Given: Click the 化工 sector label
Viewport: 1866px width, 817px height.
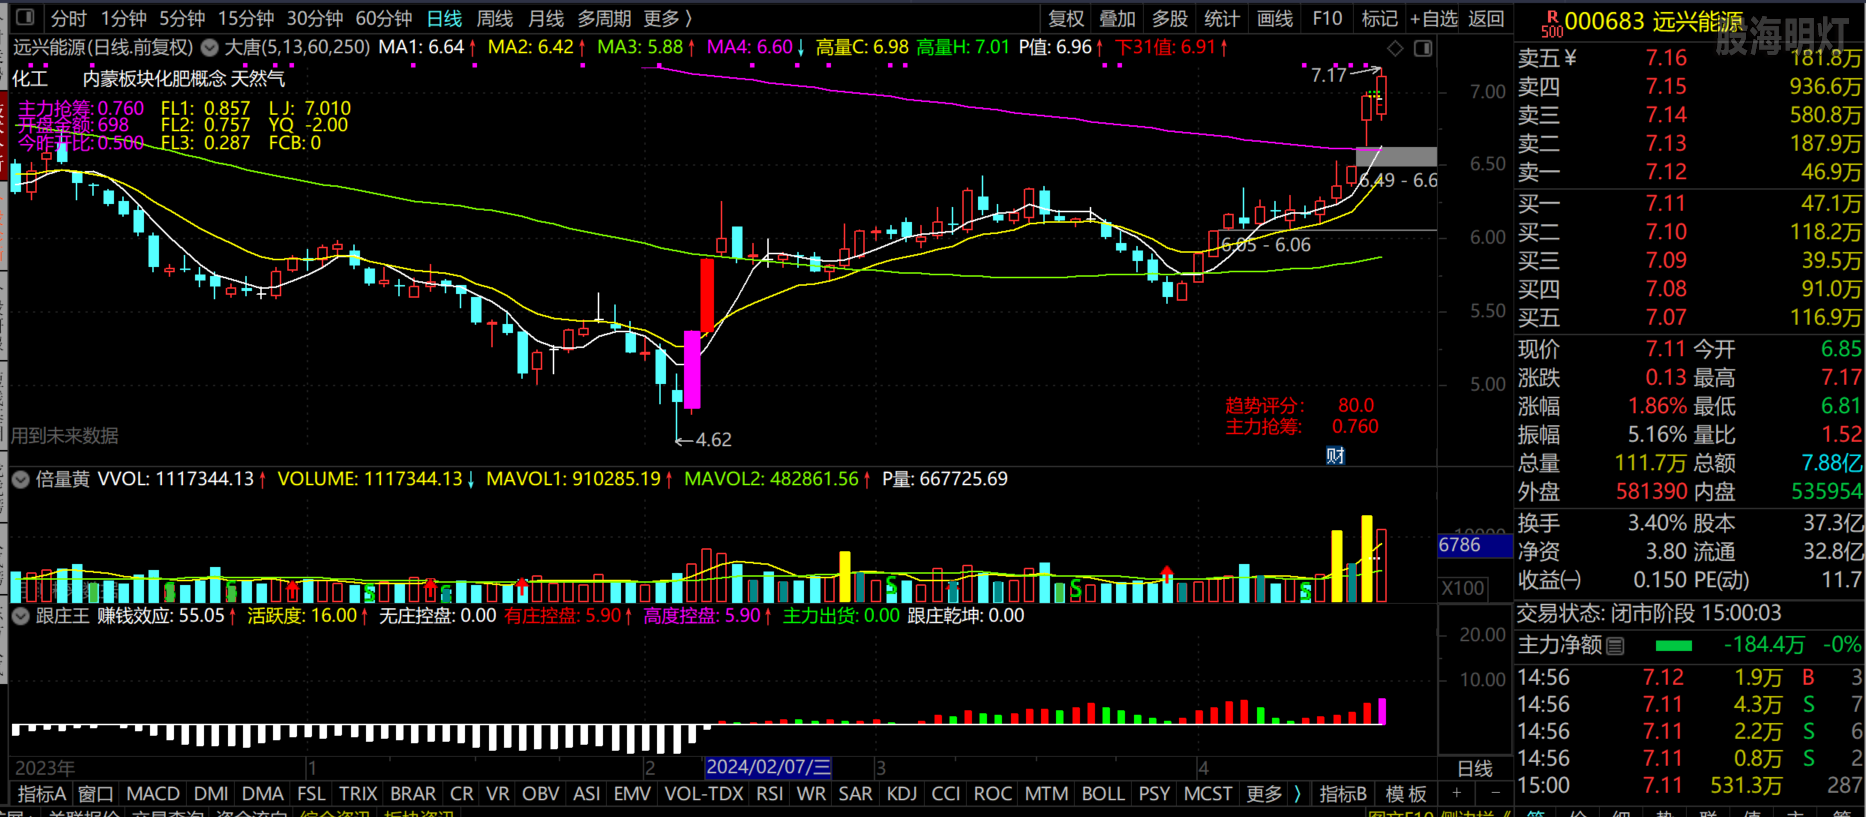Looking at the screenshot, I should 30,78.
